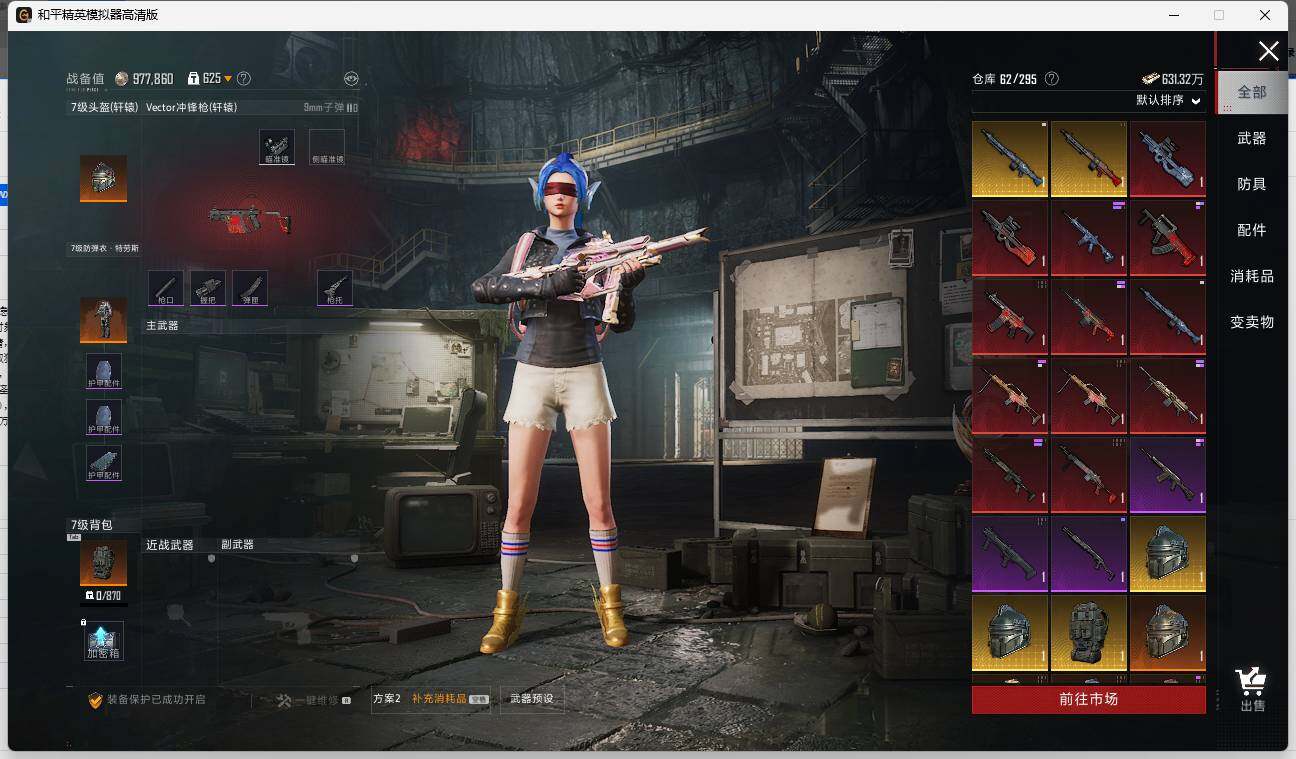Viewport: 1296px width, 759px height.
Task: Click the 装备保护已成功开启 shield indicator
Action: pyautogui.click(x=147, y=700)
